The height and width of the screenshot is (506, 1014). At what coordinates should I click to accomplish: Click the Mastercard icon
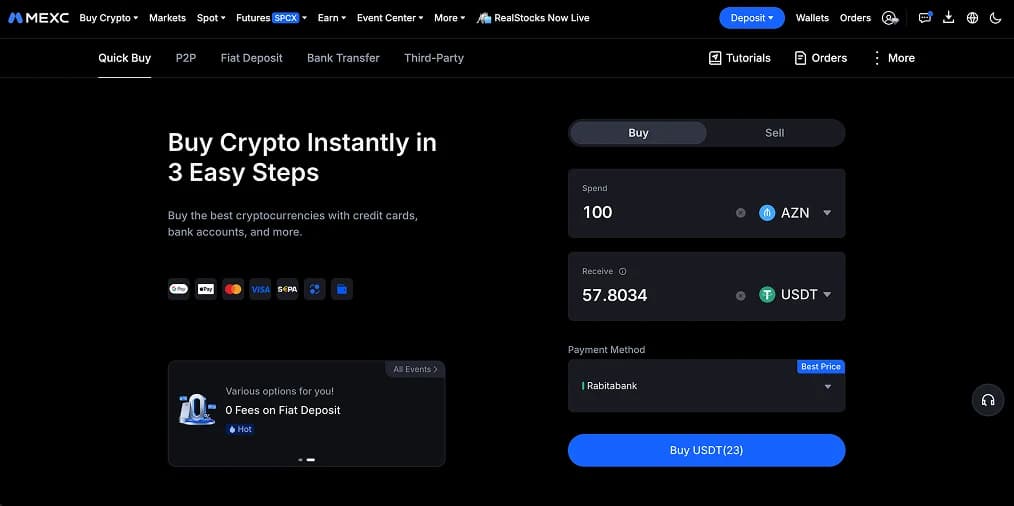(x=233, y=289)
